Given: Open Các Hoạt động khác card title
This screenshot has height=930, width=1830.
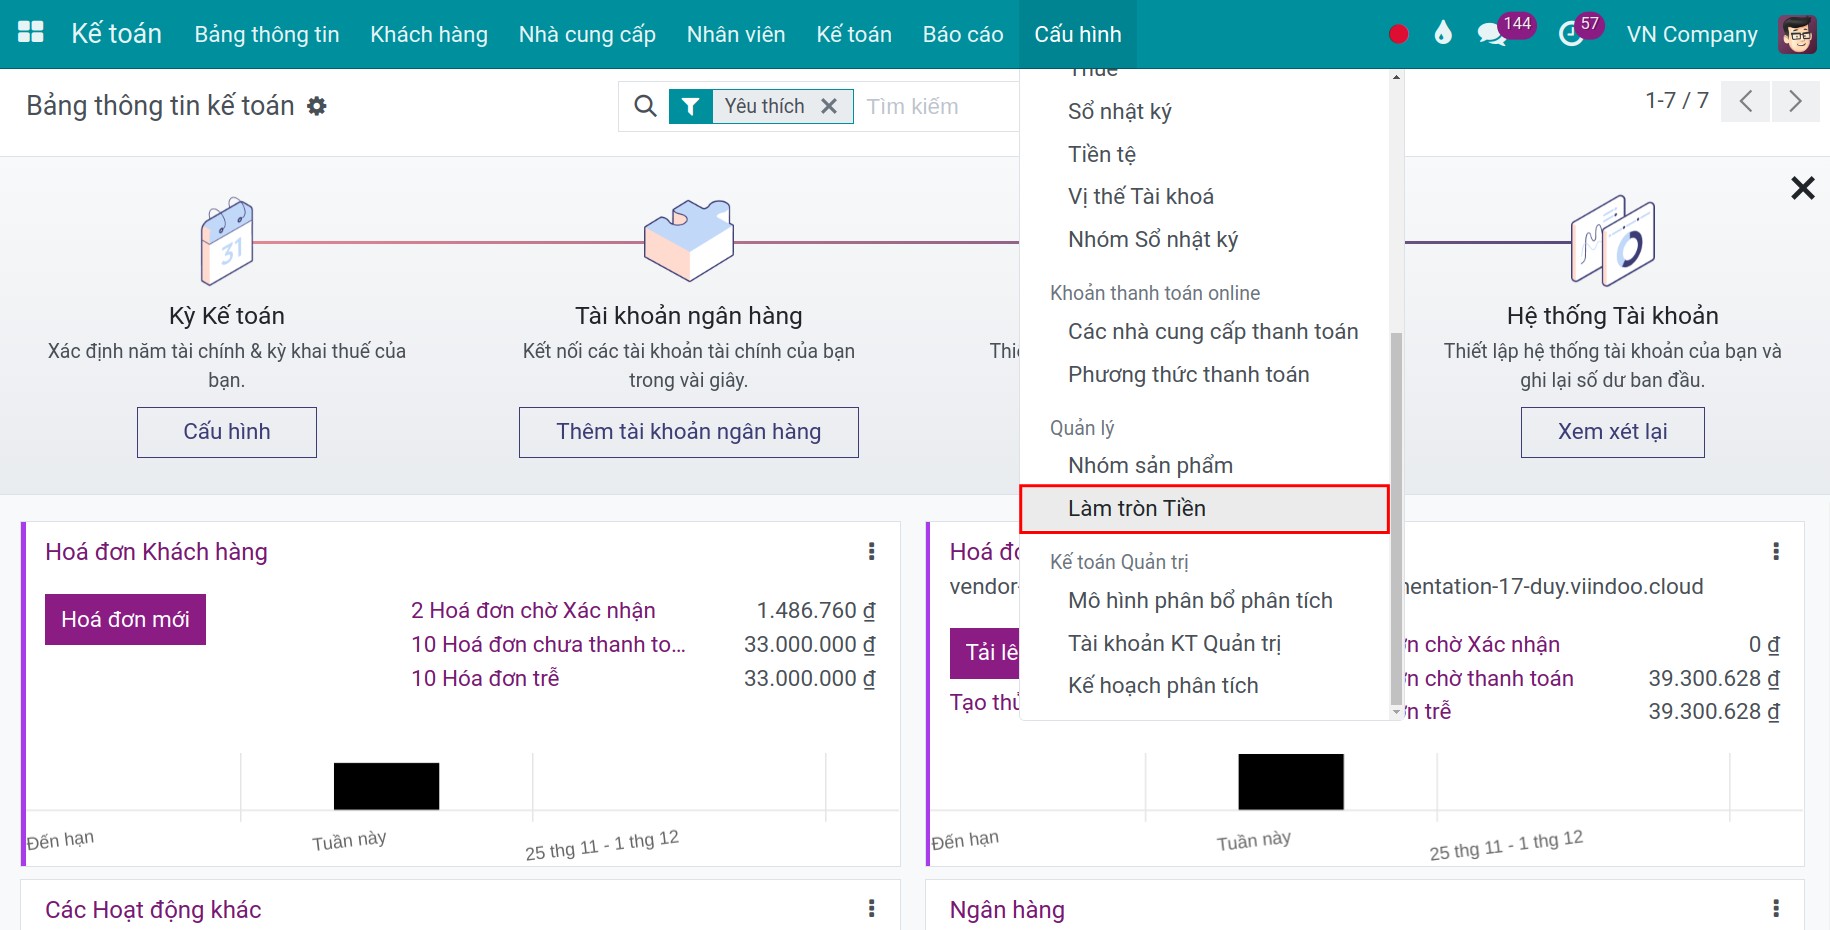Looking at the screenshot, I should coord(153,909).
